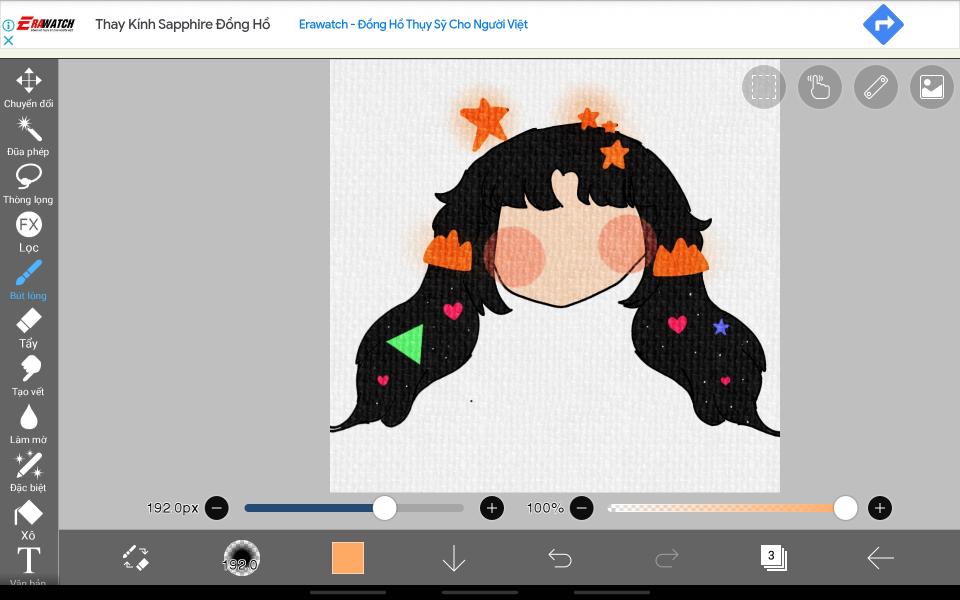Viewport: 960px width, 600px height.
Task: Open the stabilizer hand gesture settings
Action: pyautogui.click(x=820, y=87)
